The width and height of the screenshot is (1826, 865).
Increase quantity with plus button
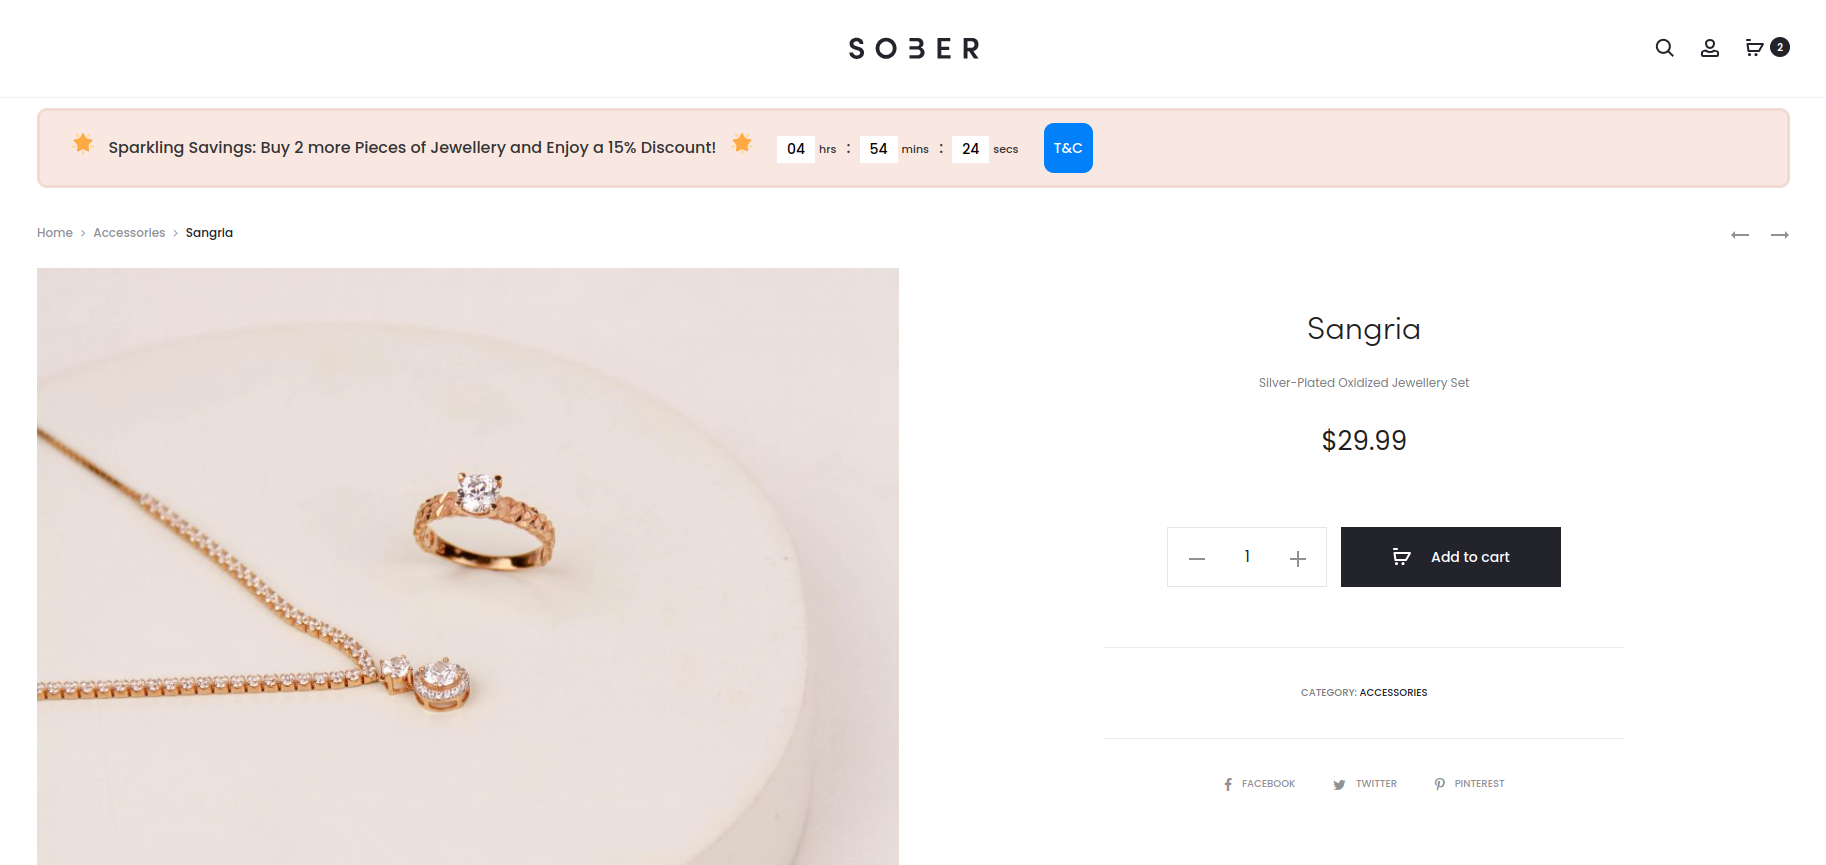click(x=1298, y=558)
